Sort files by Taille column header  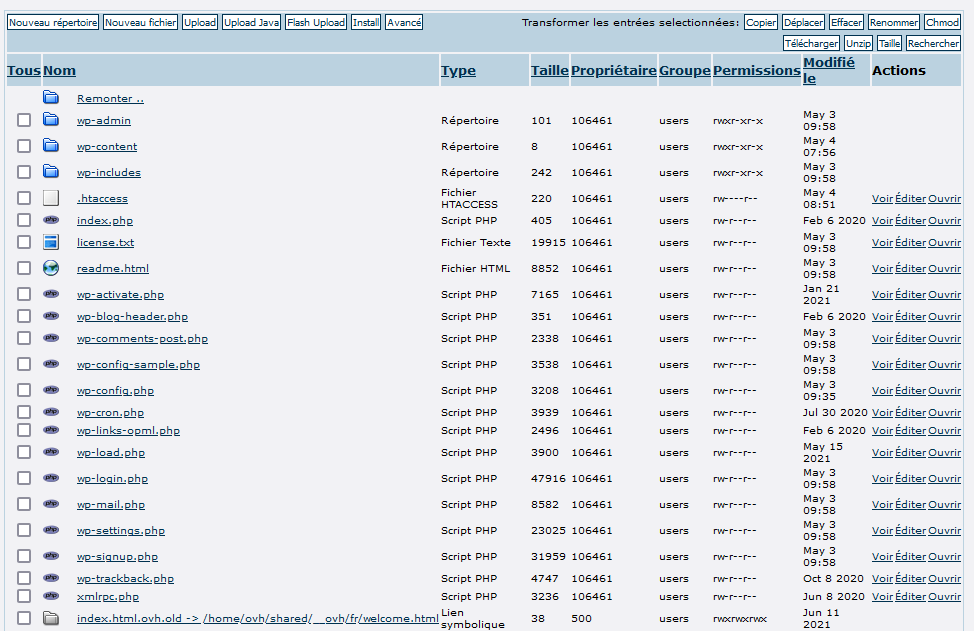[549, 70]
